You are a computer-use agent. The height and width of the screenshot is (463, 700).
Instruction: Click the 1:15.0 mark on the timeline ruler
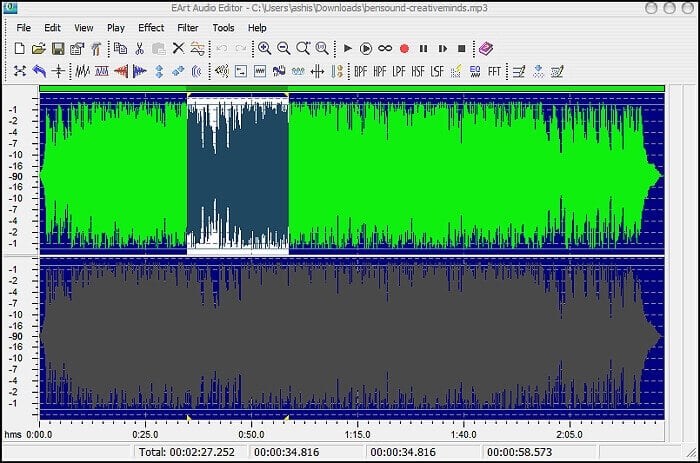[x=357, y=435]
